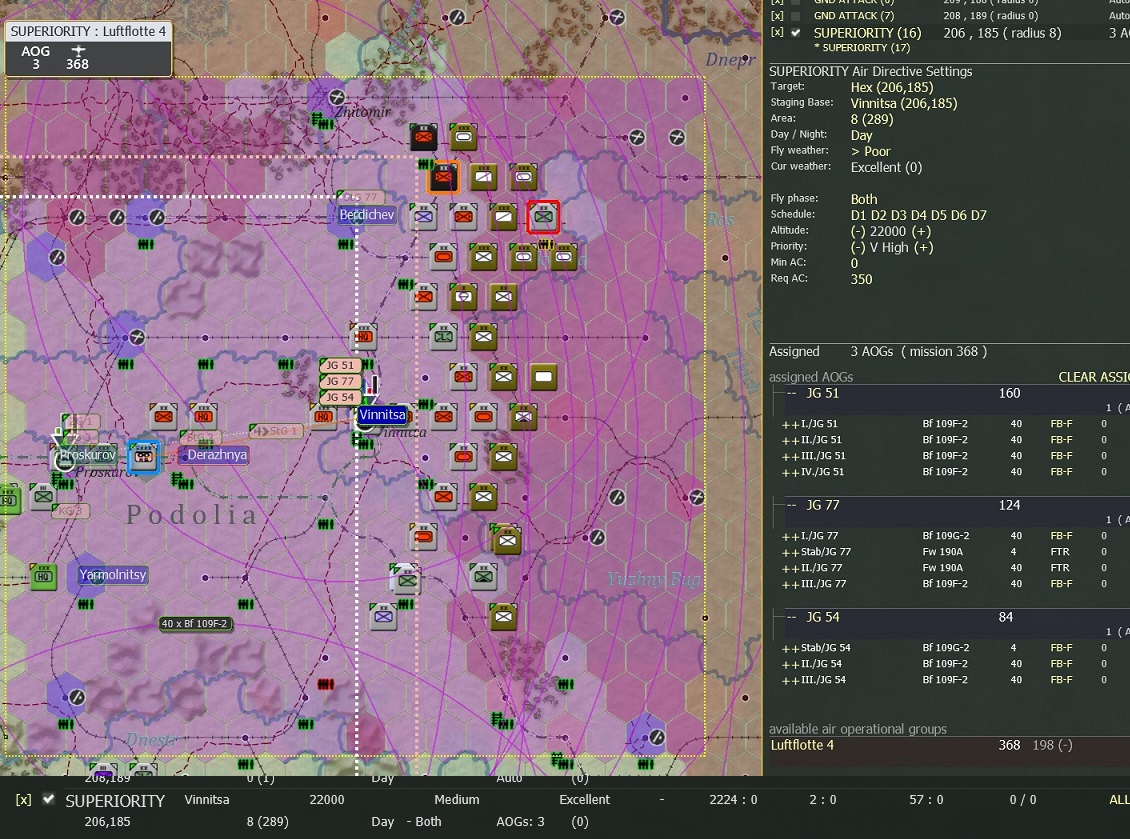Expand the Stab/JG 54 row
Image resolution: width=1130 pixels, height=839 pixels.
[791, 648]
